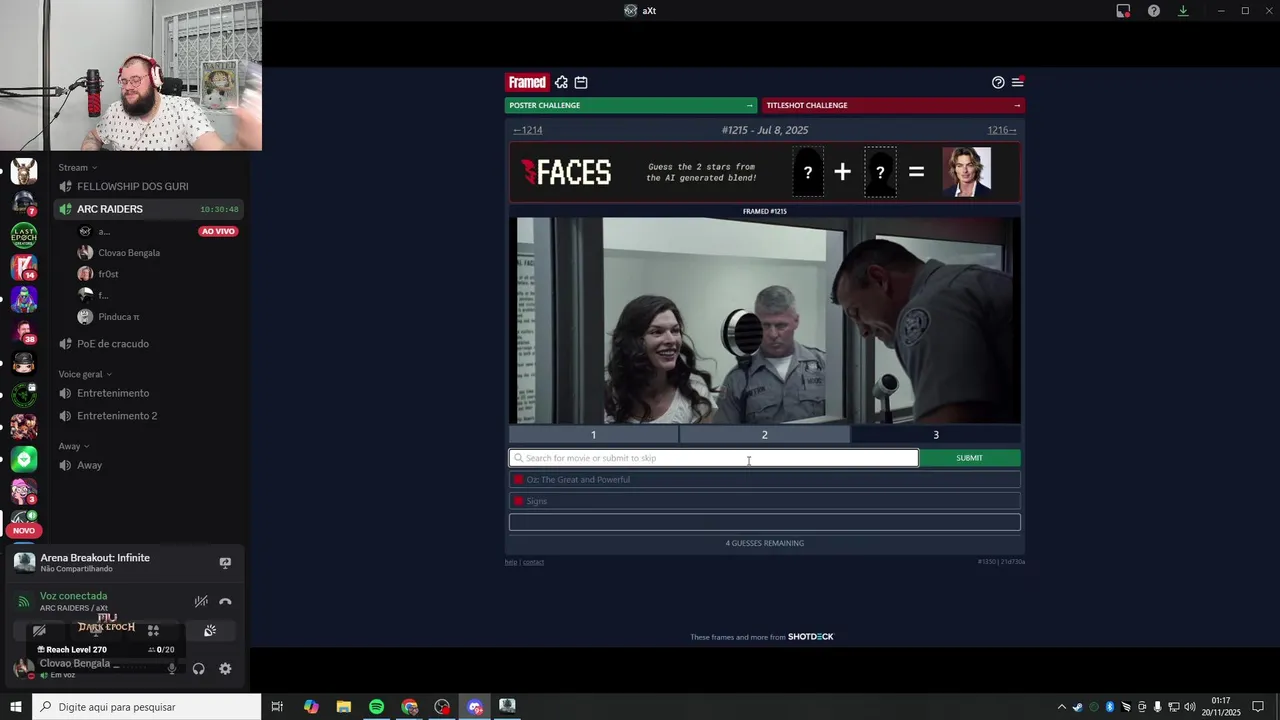Open the download icon in title bar
Viewport: 1280px width, 720px height.
1183,11
